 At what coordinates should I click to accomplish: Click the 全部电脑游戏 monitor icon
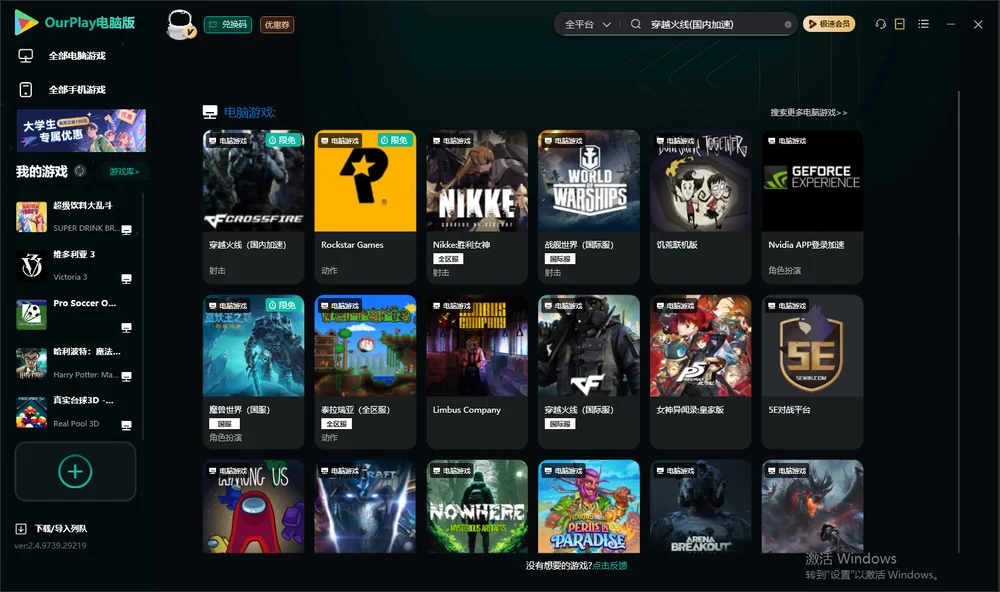tap(26, 56)
